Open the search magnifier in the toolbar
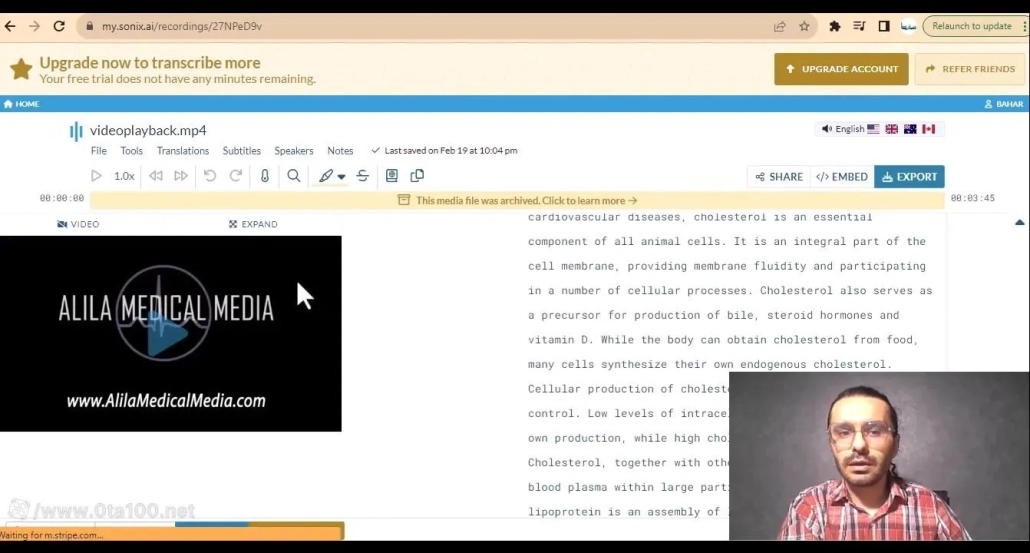 (x=294, y=176)
